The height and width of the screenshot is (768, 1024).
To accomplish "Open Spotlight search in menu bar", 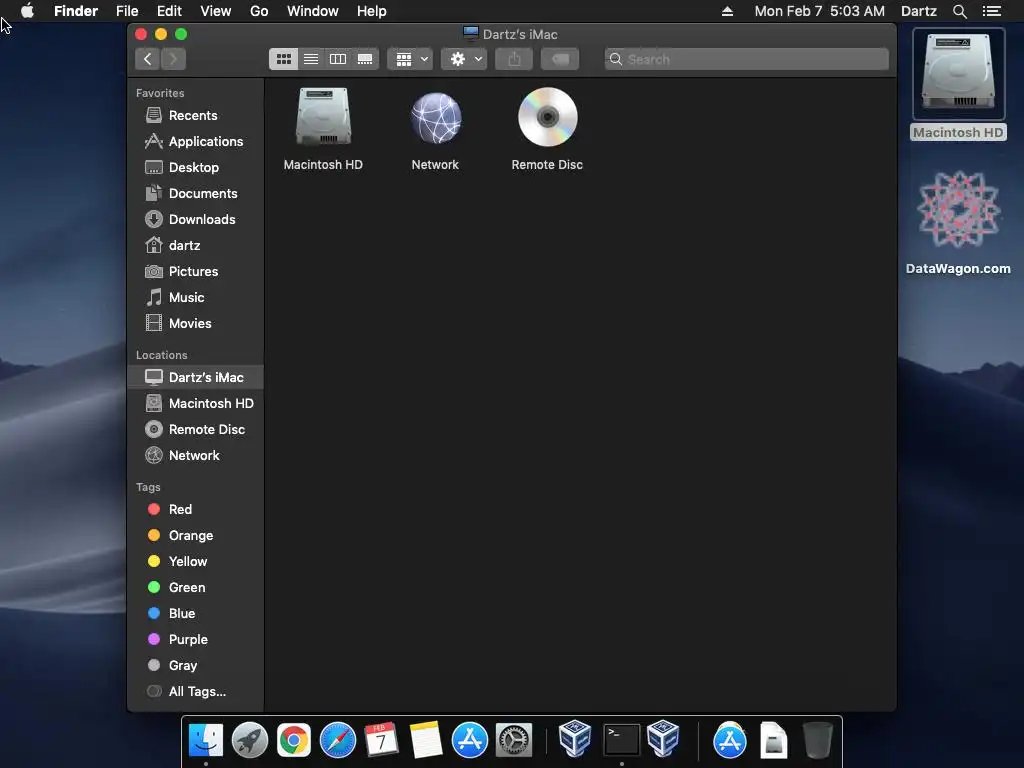I will pyautogui.click(x=959, y=11).
